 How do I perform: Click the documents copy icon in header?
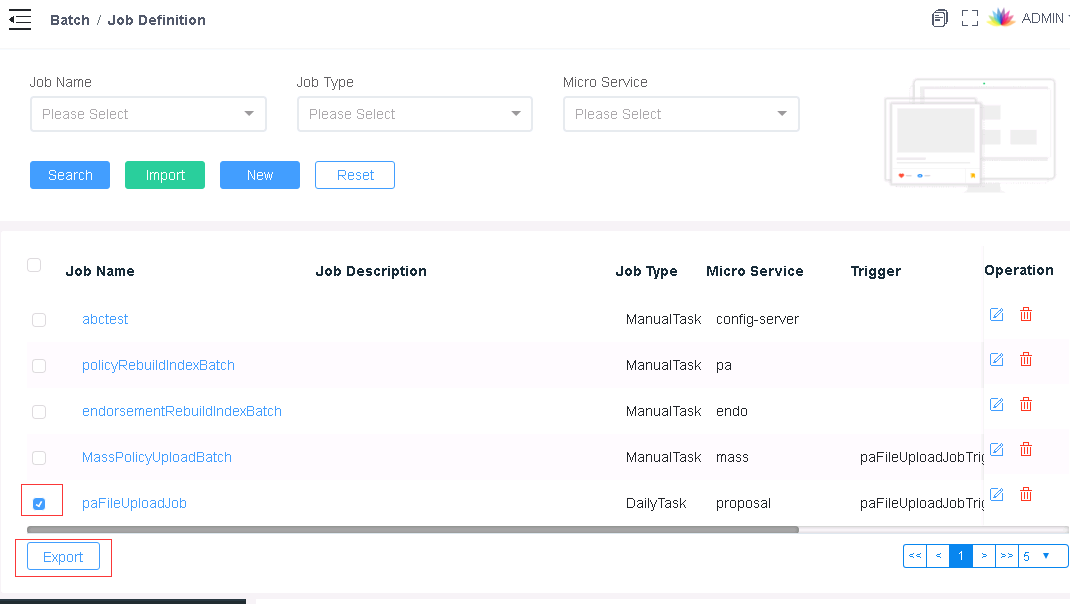coord(939,18)
